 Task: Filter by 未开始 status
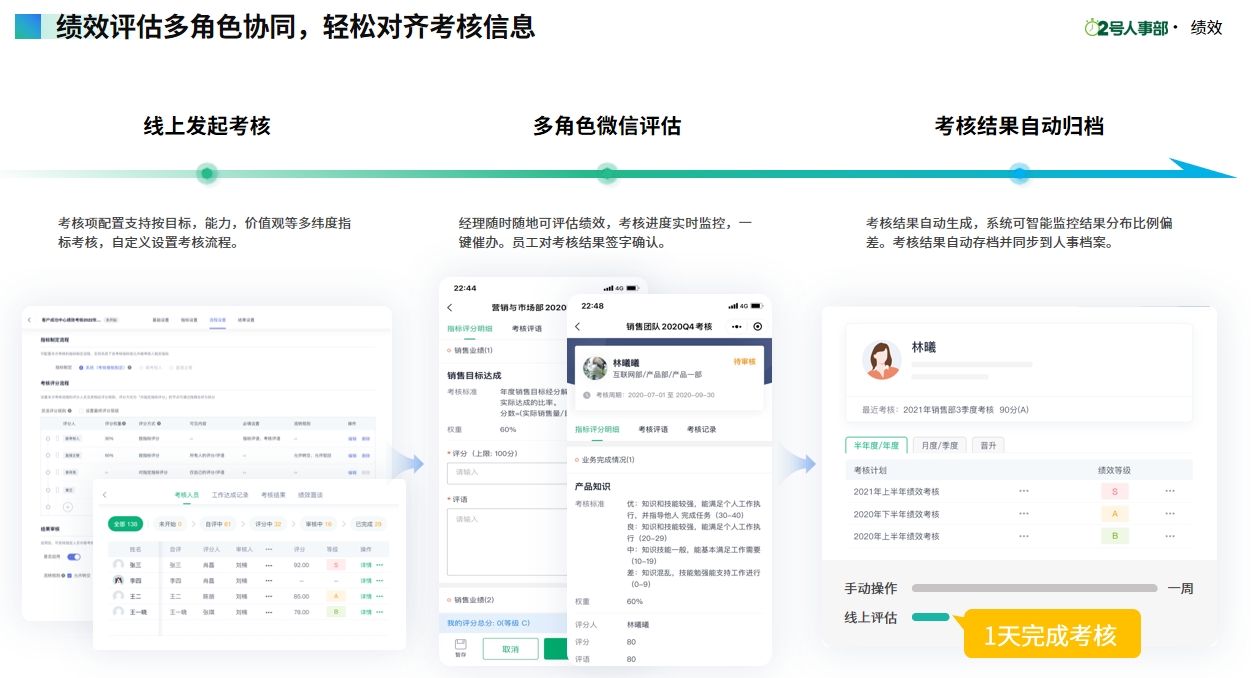[x=170, y=524]
